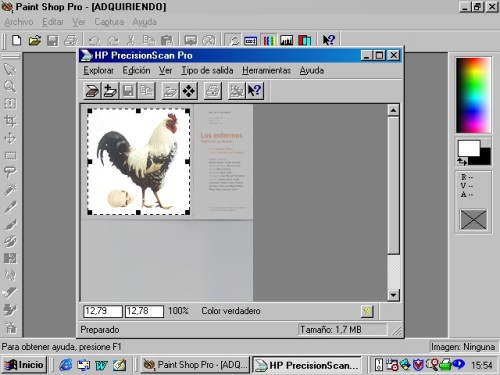Select the Zoom magnifier tool
This screenshot has width=500, height=375.
pos(10,87)
